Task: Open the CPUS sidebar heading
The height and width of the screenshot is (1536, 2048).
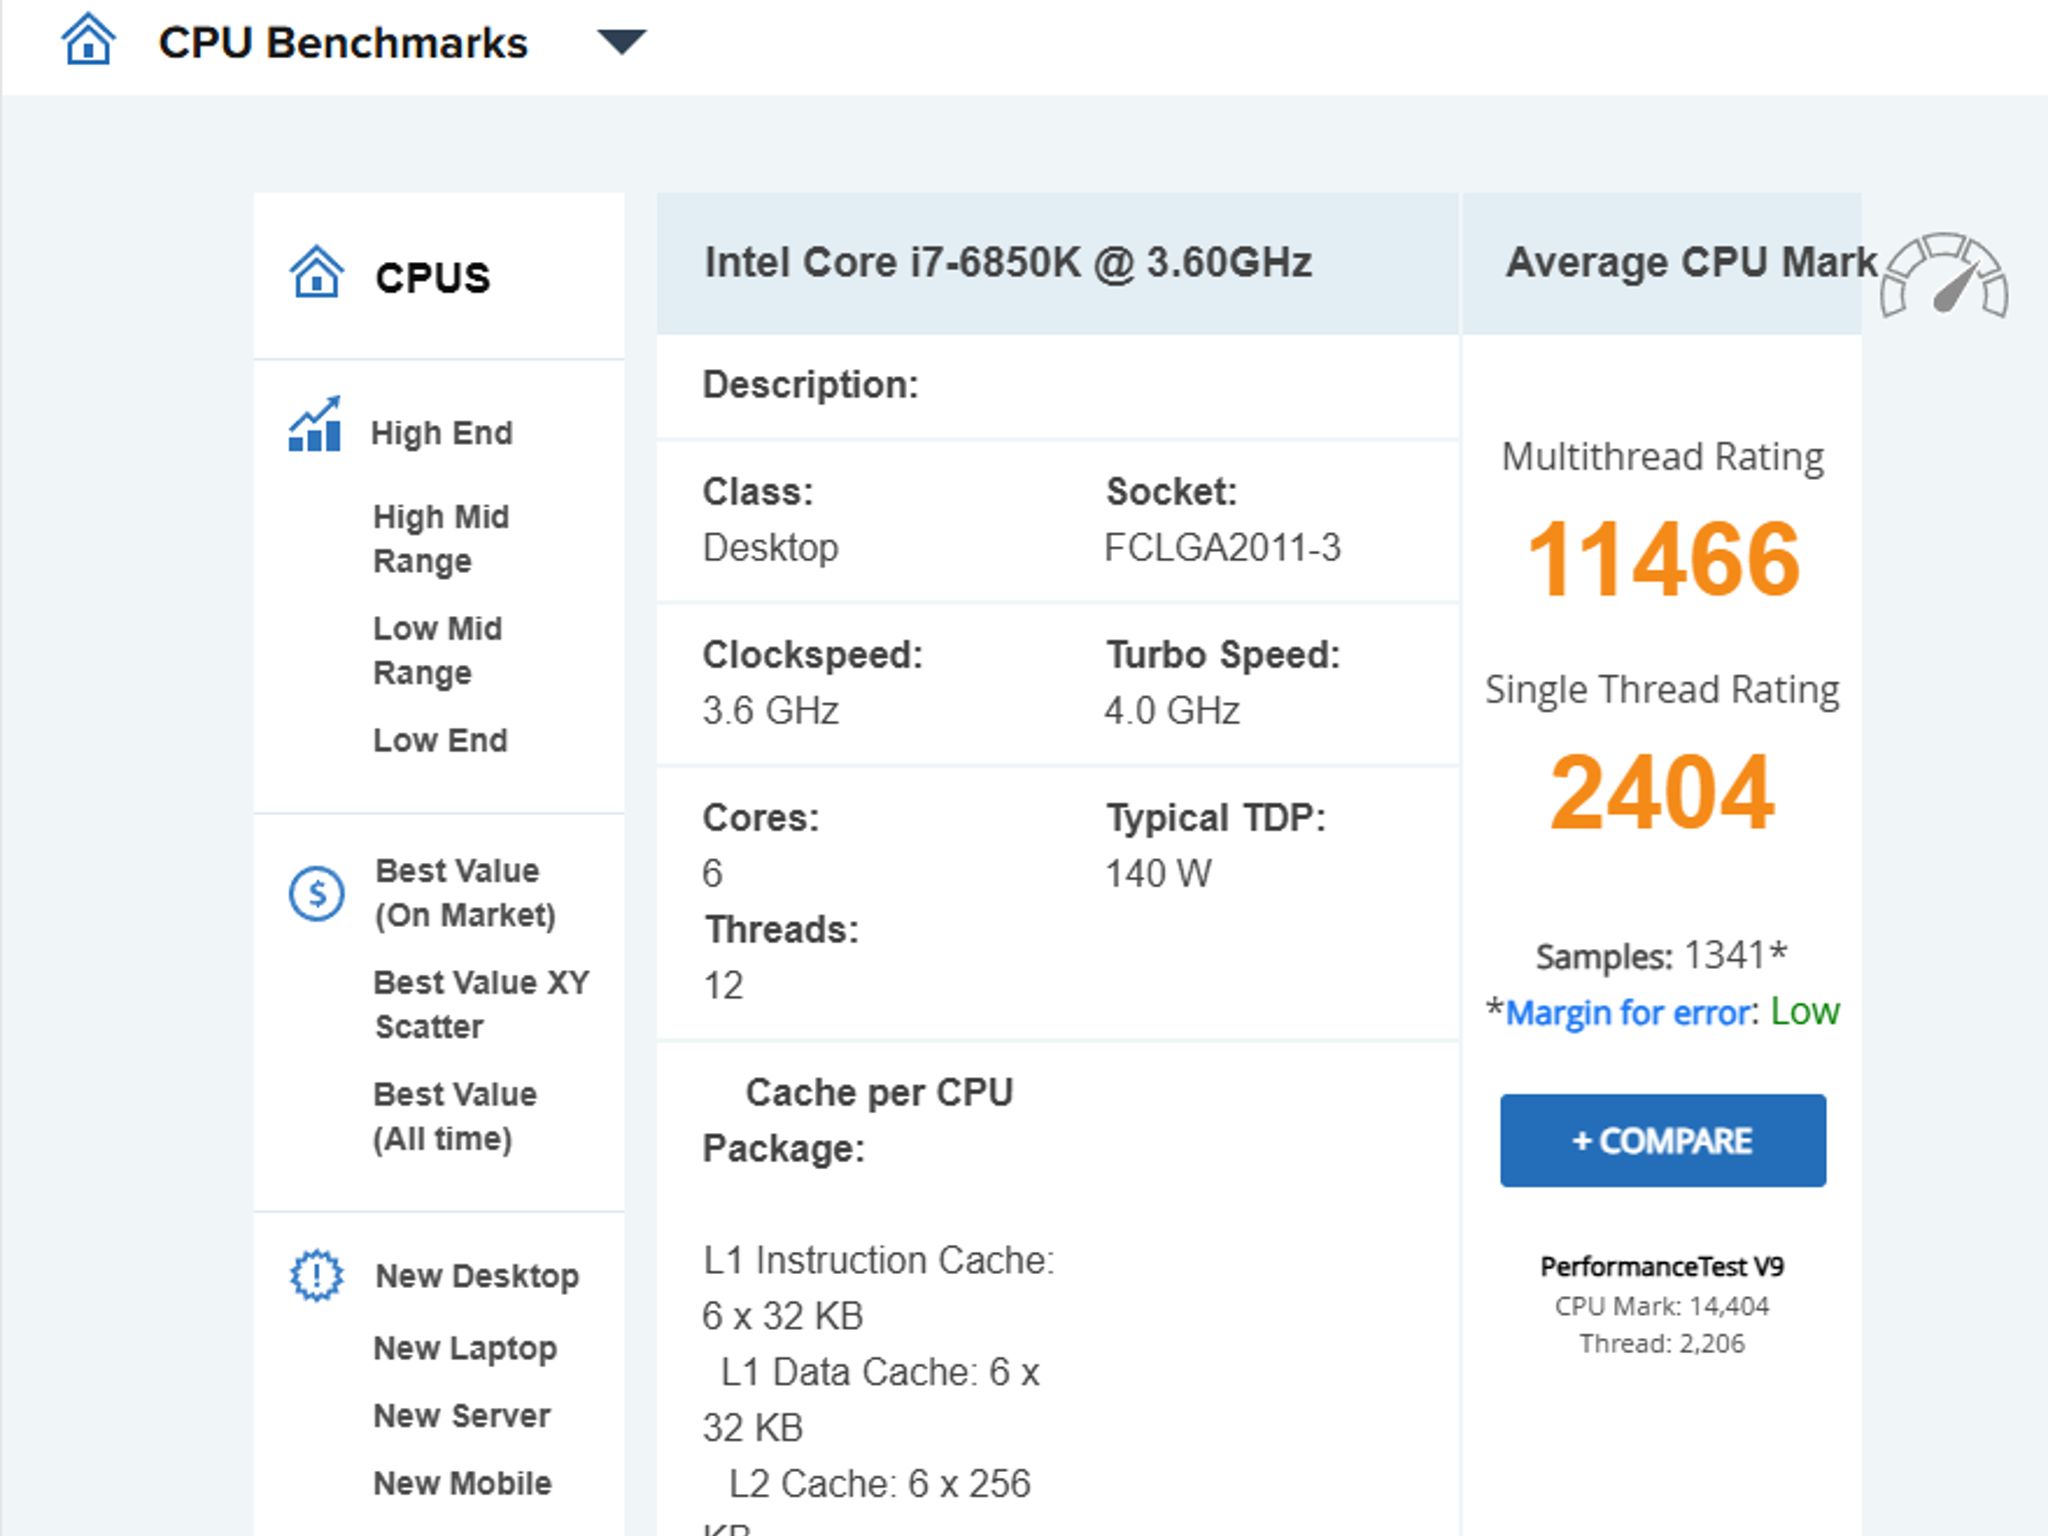Action: click(433, 278)
